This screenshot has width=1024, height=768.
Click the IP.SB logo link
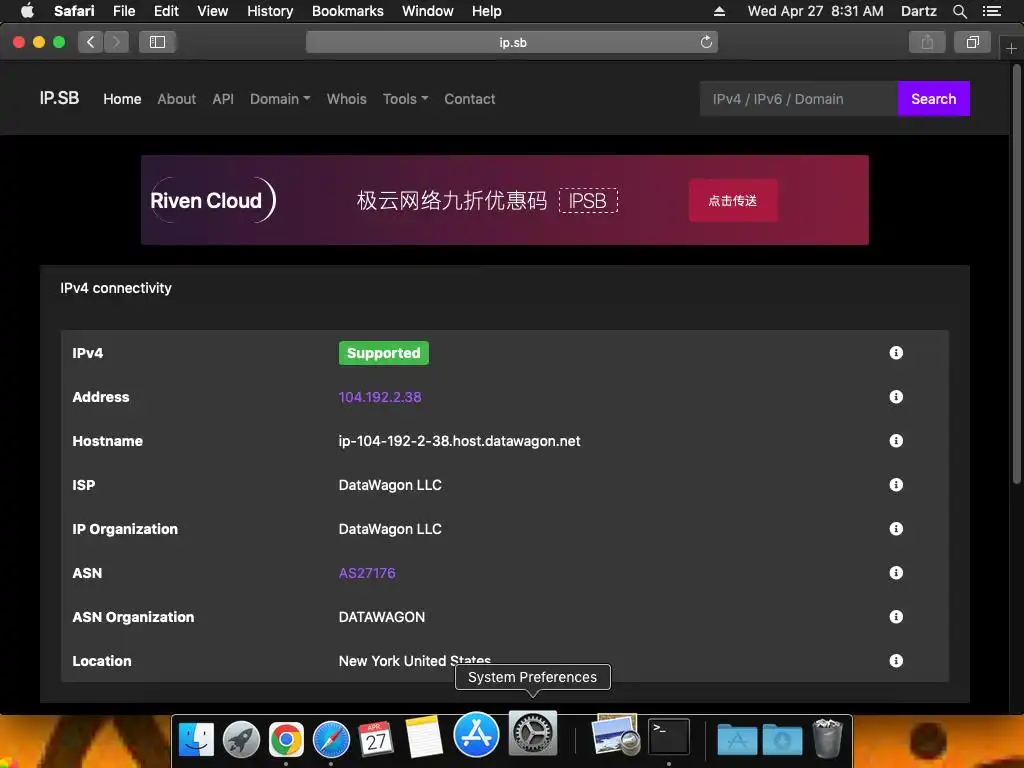point(59,98)
